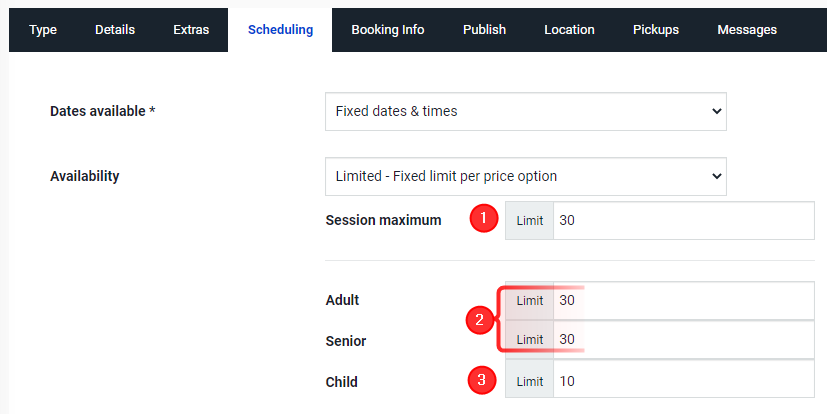The width and height of the screenshot is (827, 414).
Task: Go to the Extras tab
Action: click(191, 30)
